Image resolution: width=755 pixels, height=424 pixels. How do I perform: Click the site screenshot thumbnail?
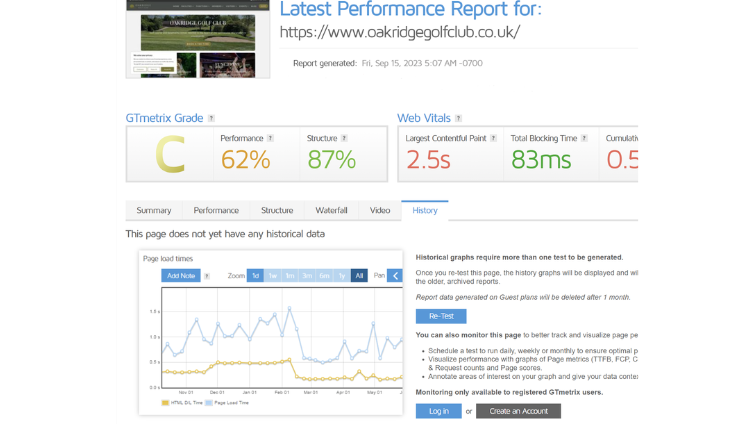coord(198,39)
